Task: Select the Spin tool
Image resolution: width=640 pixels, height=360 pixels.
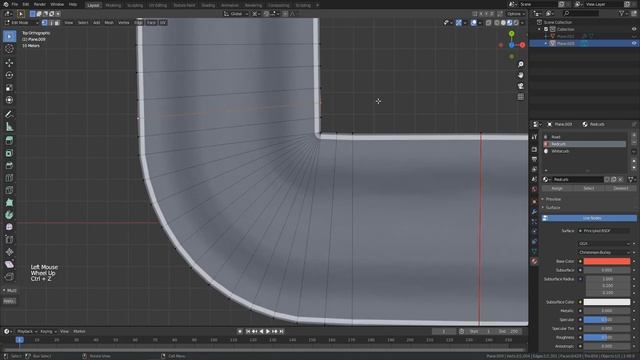Action: (x=9, y=215)
